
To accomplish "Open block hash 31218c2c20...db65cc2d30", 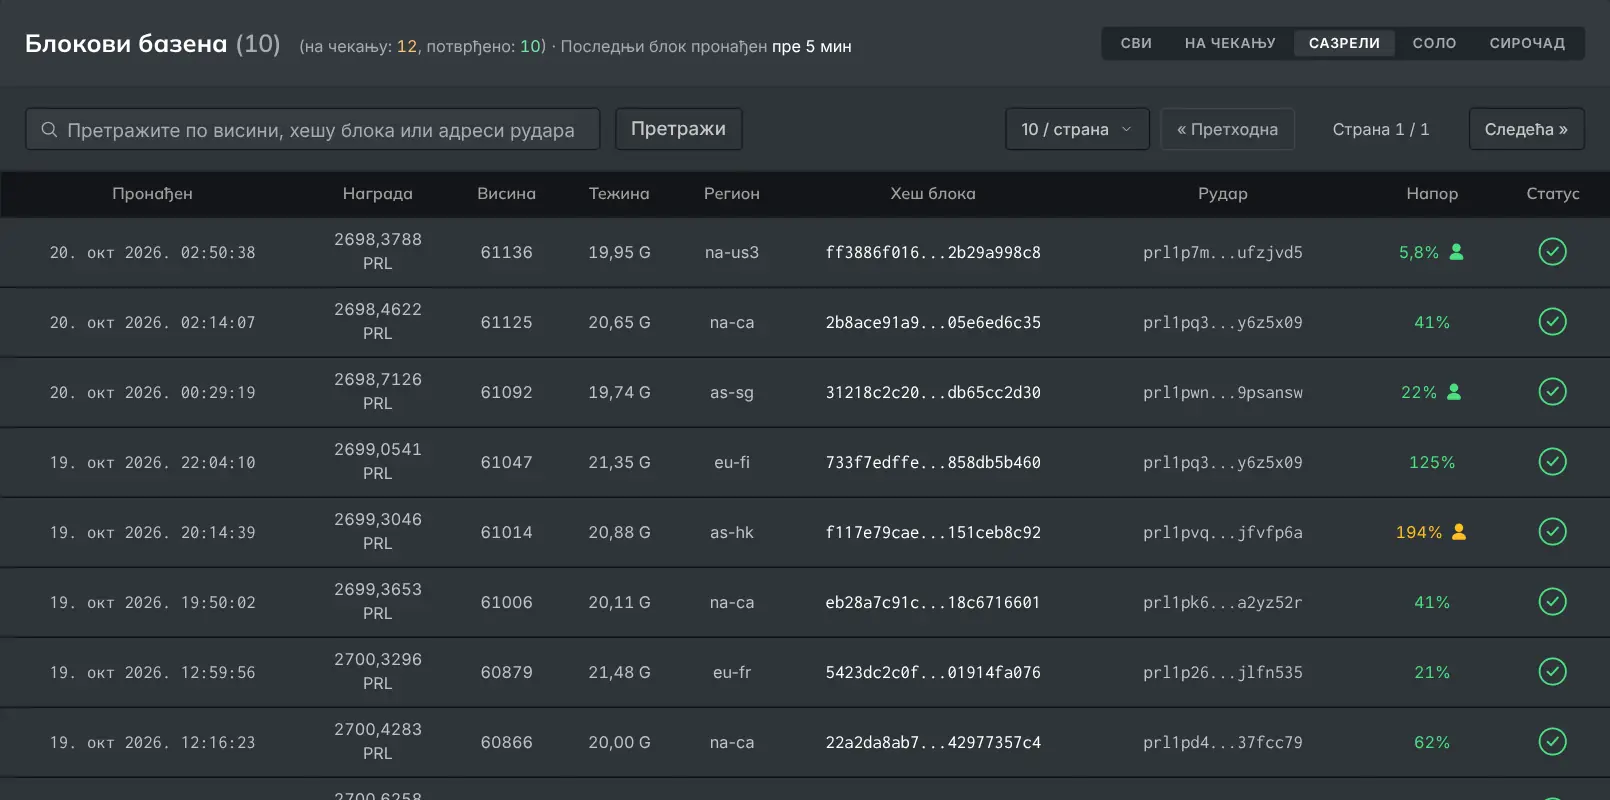I will 933,393.
